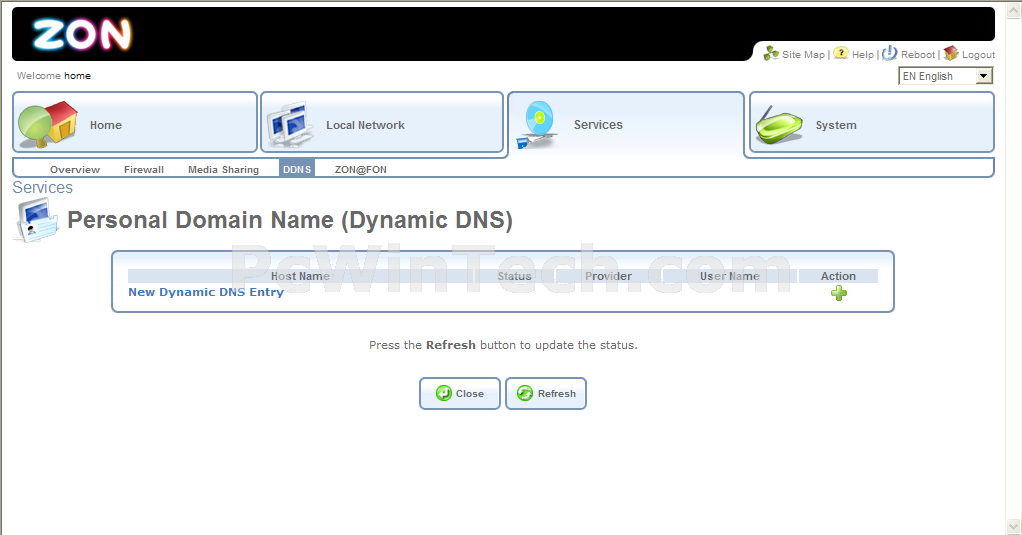Click the Refresh button

point(546,394)
